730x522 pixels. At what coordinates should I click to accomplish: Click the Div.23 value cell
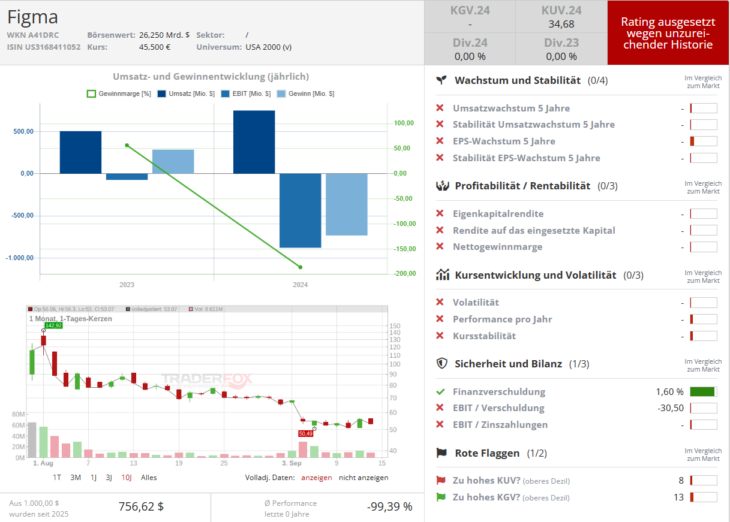(x=561, y=49)
